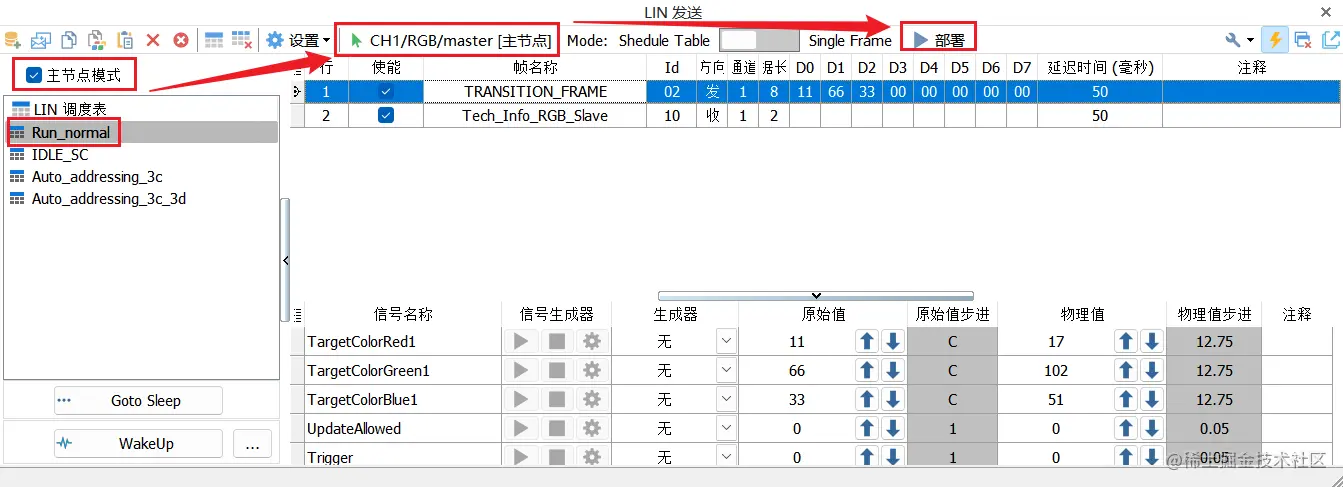Viewport: 1343px width, 487px height.
Task: Click raw value field 66 for TargetColorGreen1
Action: pos(796,370)
